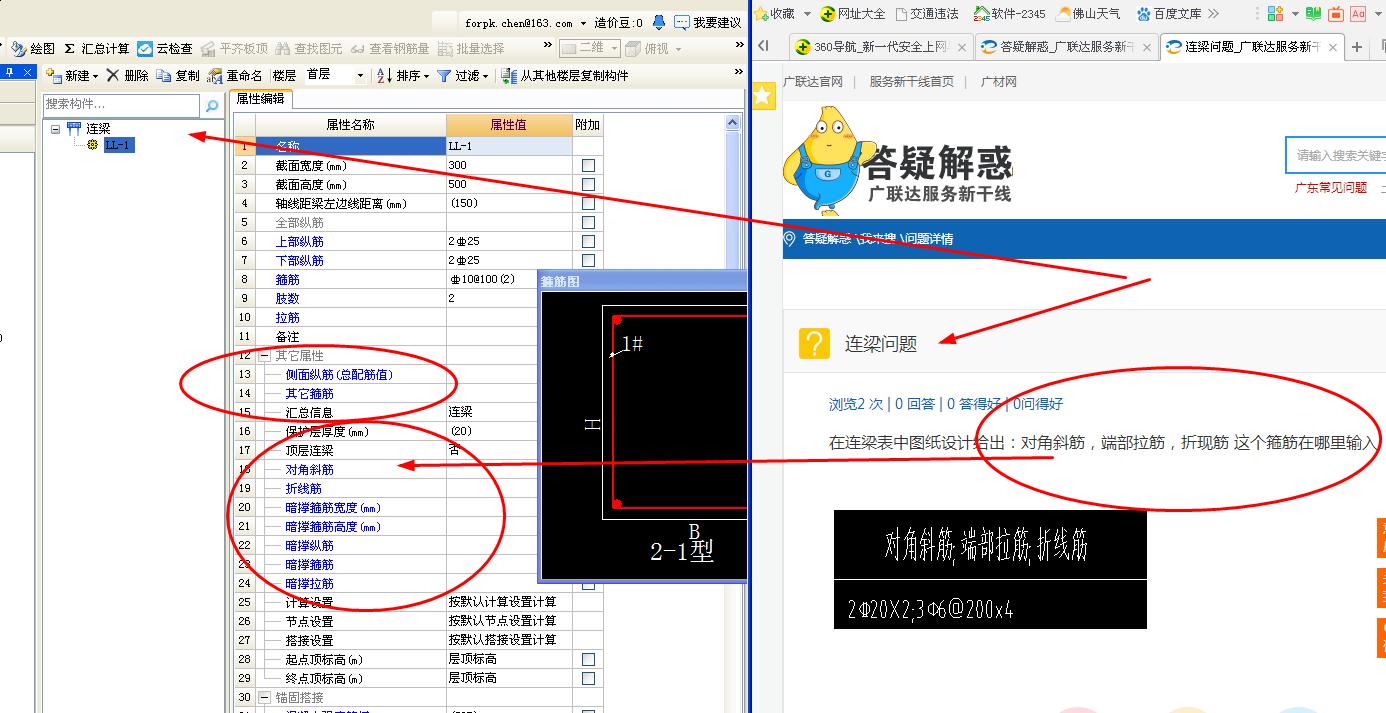Show more bookmarks with chevron

pos(1213,14)
